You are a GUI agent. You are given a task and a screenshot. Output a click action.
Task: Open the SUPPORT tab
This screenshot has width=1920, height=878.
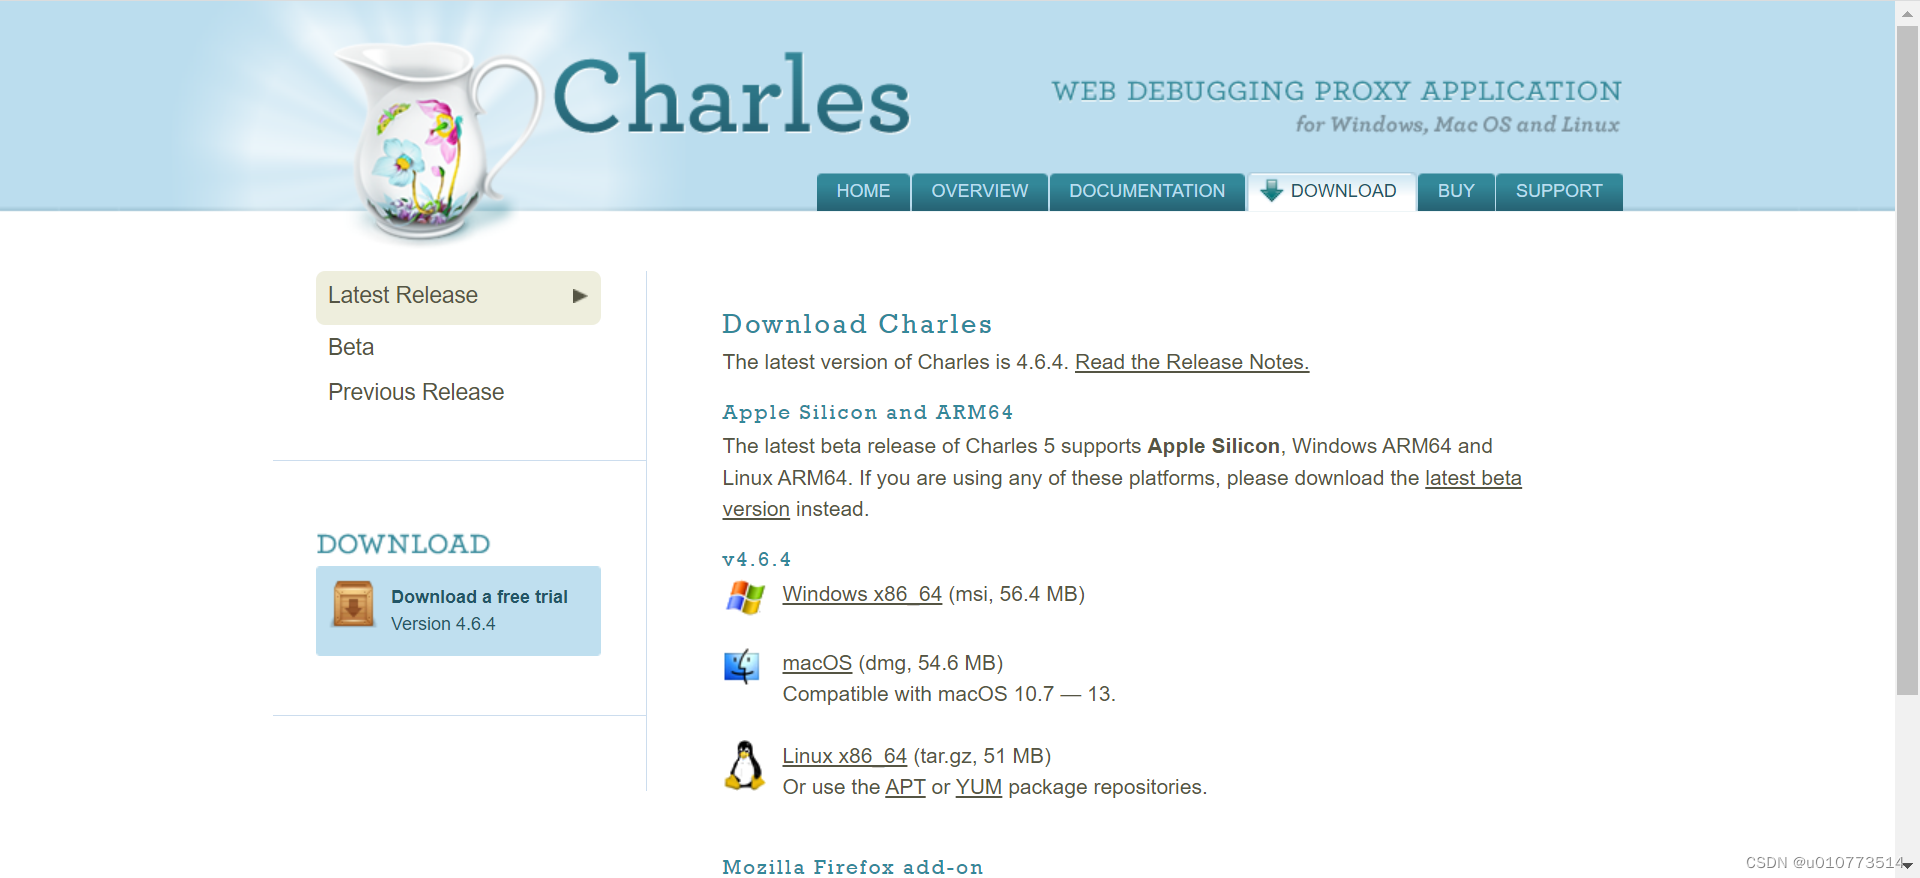pyautogui.click(x=1559, y=192)
